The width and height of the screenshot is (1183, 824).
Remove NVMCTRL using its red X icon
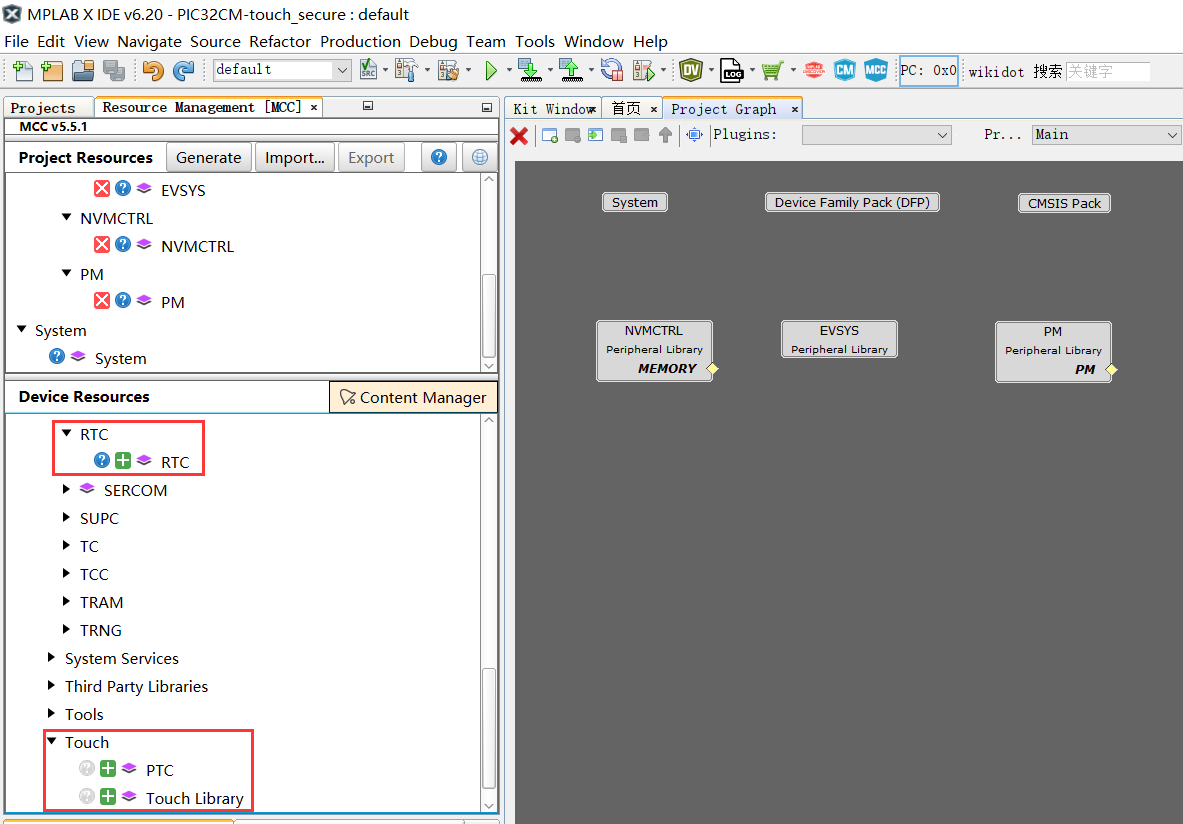[102, 244]
